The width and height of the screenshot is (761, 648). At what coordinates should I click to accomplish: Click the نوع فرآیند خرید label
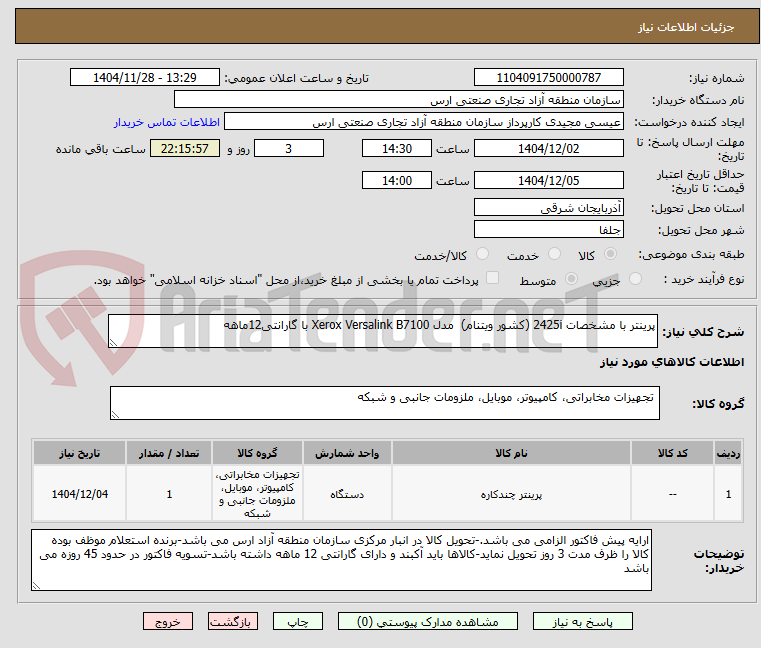click(x=704, y=279)
